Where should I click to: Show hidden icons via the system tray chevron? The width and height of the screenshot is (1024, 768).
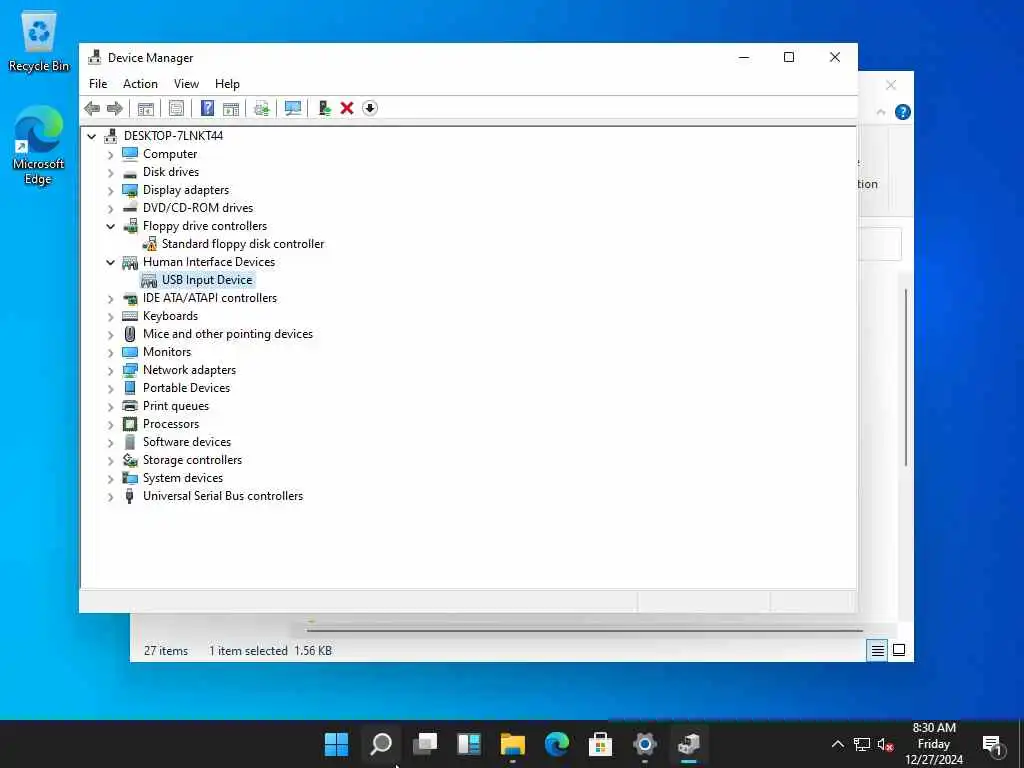point(837,744)
